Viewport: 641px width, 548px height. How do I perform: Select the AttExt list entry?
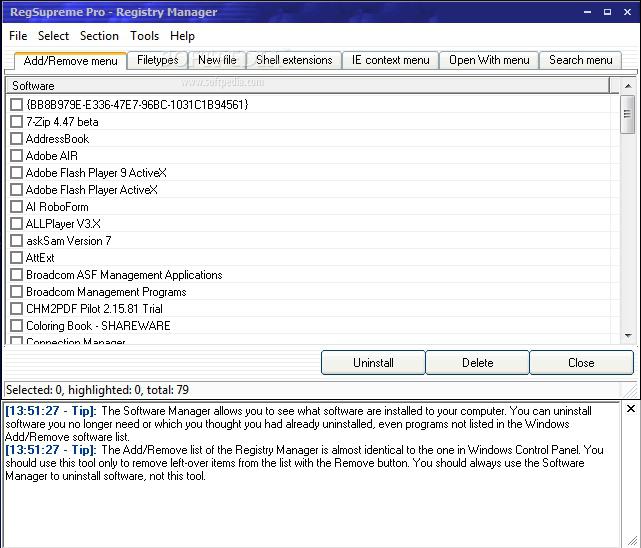(40, 258)
